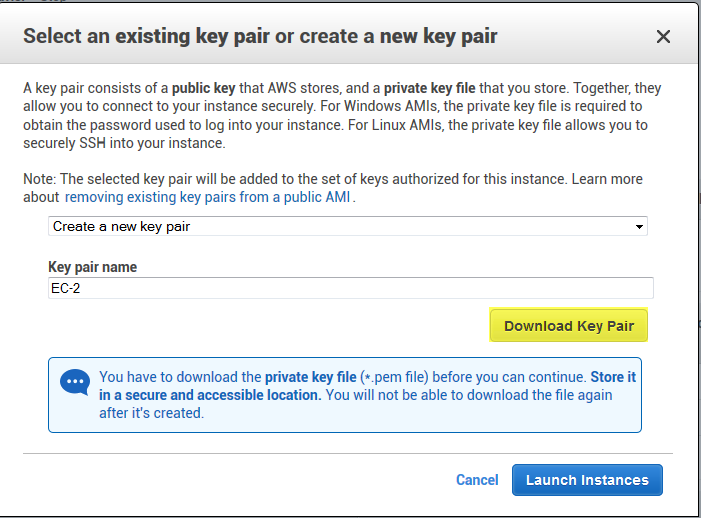Click the blue speech bubble info icon
The height and width of the screenshot is (518, 701).
point(75,382)
